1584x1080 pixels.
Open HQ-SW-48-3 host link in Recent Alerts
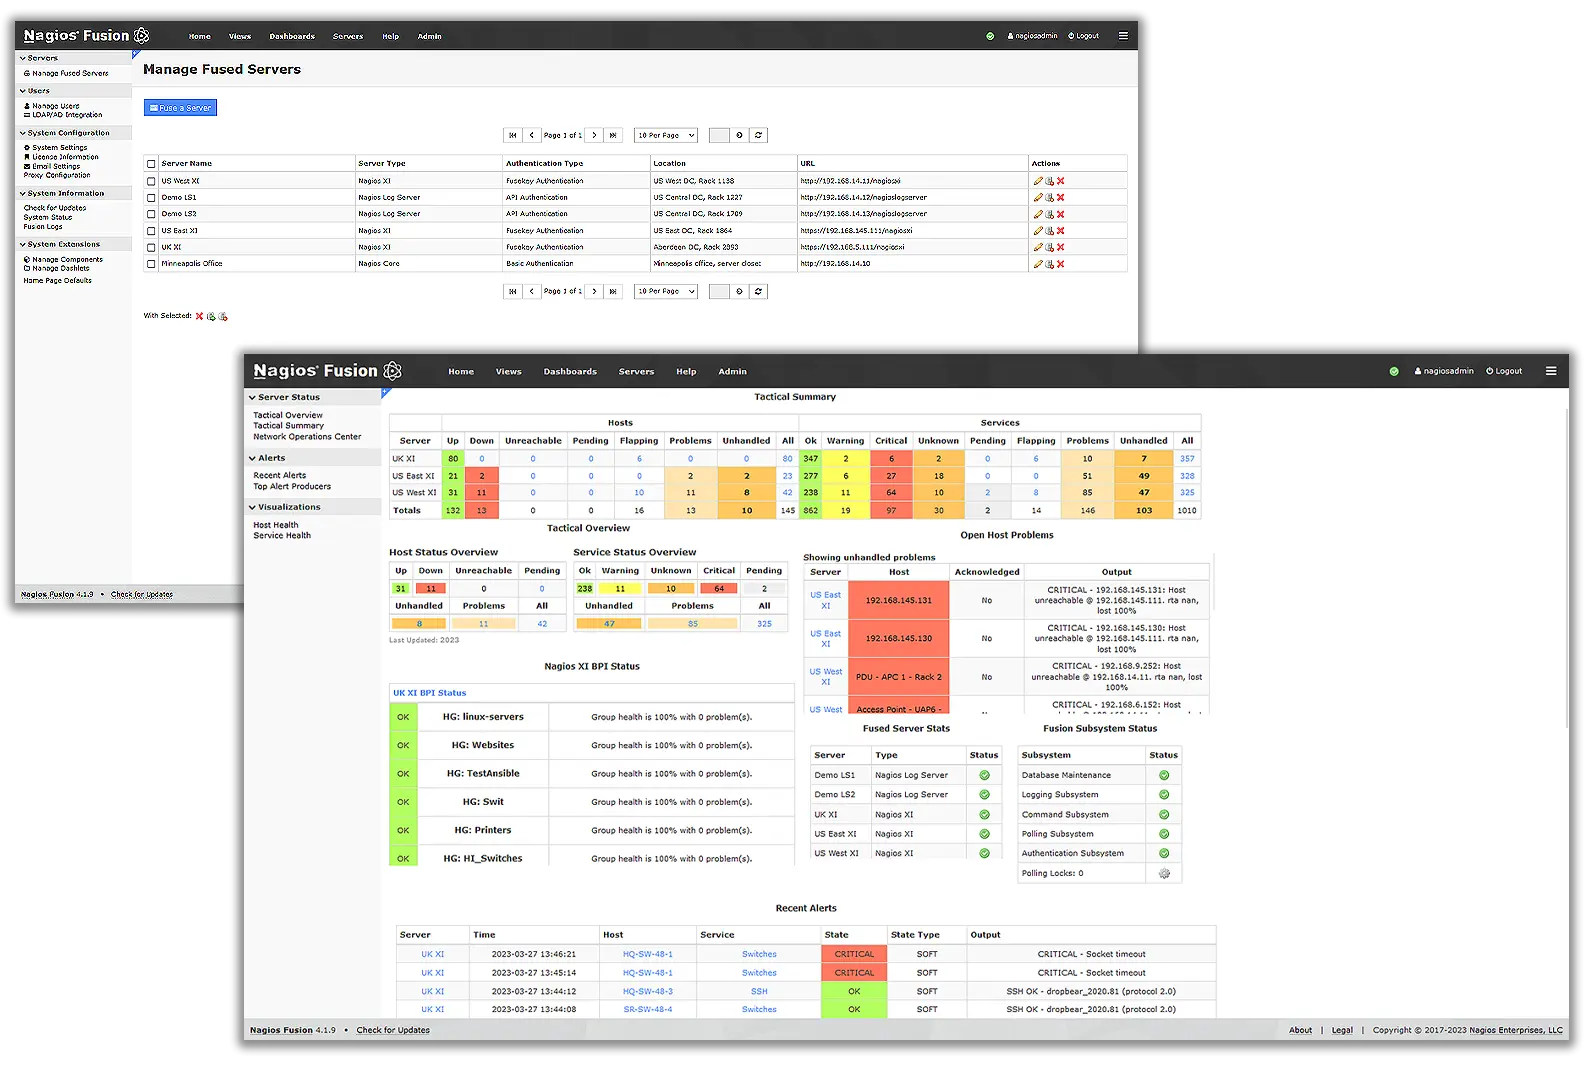[648, 991]
